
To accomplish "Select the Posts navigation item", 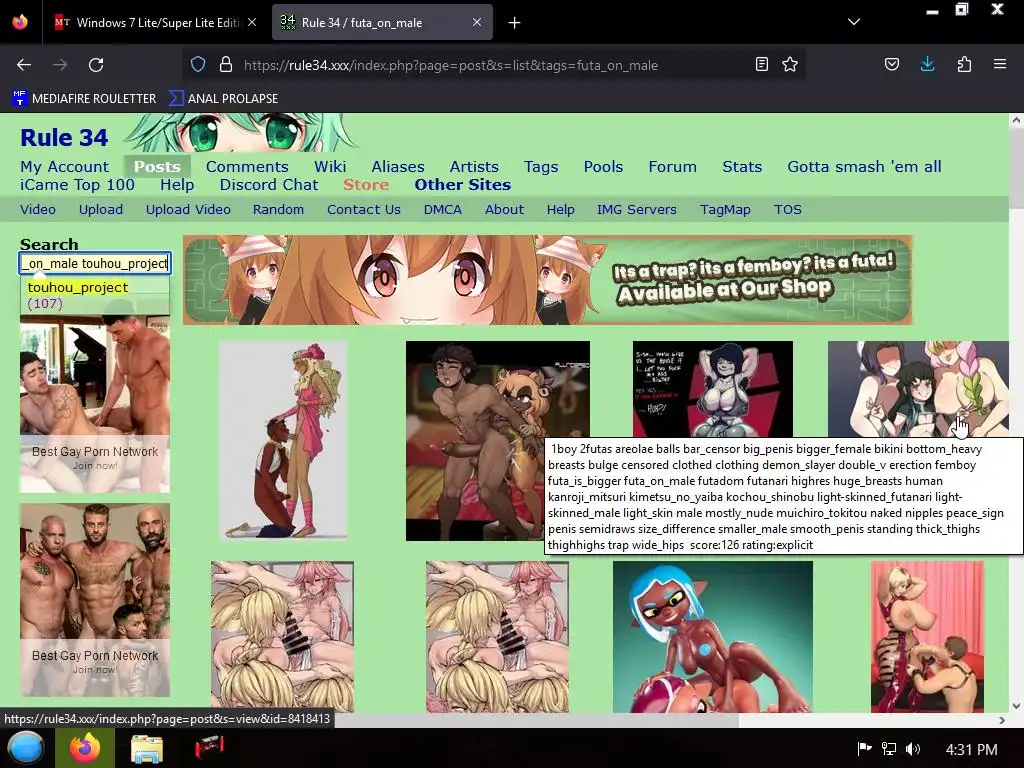I will pos(157,167).
